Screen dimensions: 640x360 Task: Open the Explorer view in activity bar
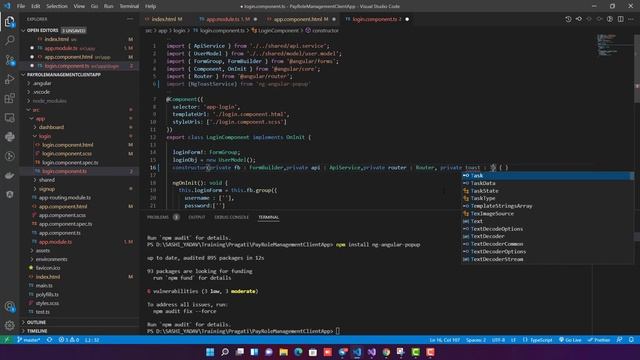(9, 21)
